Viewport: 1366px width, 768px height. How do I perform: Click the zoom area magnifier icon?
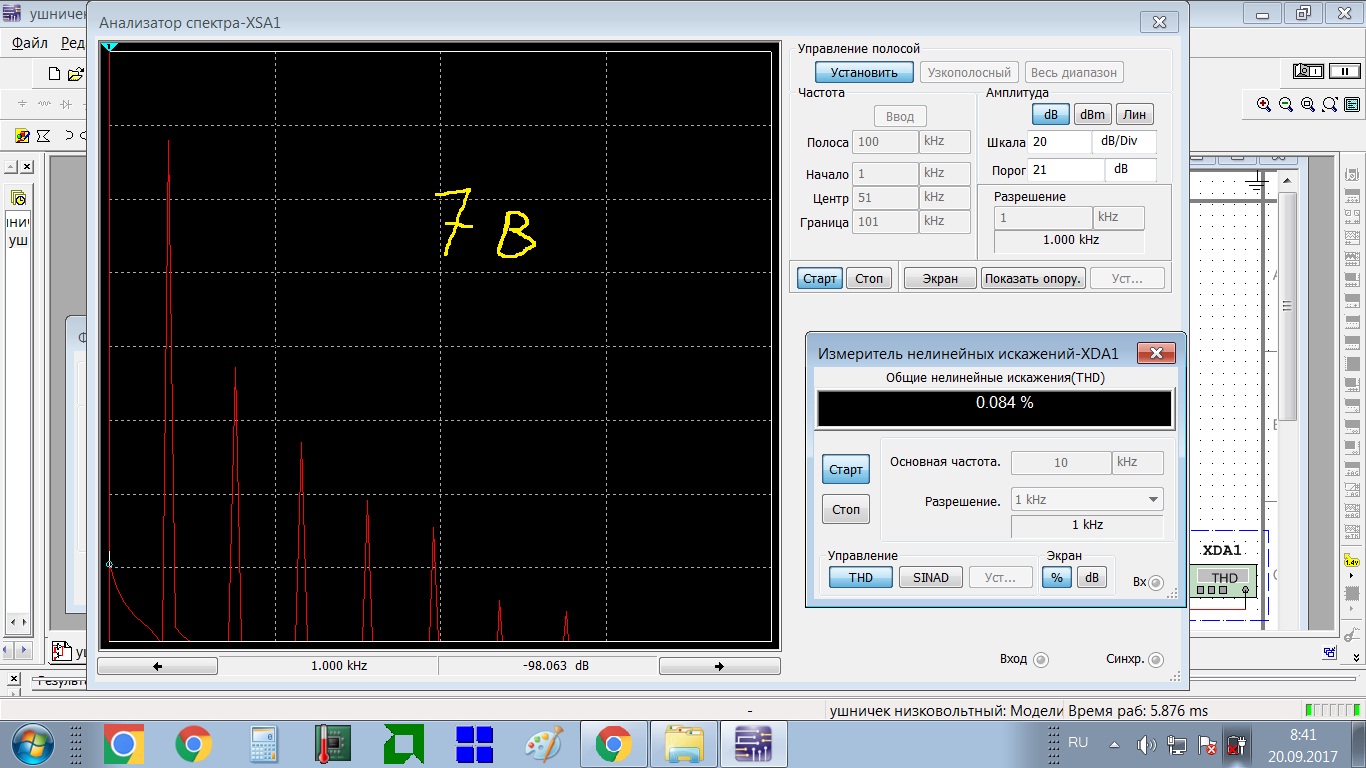tap(1308, 104)
